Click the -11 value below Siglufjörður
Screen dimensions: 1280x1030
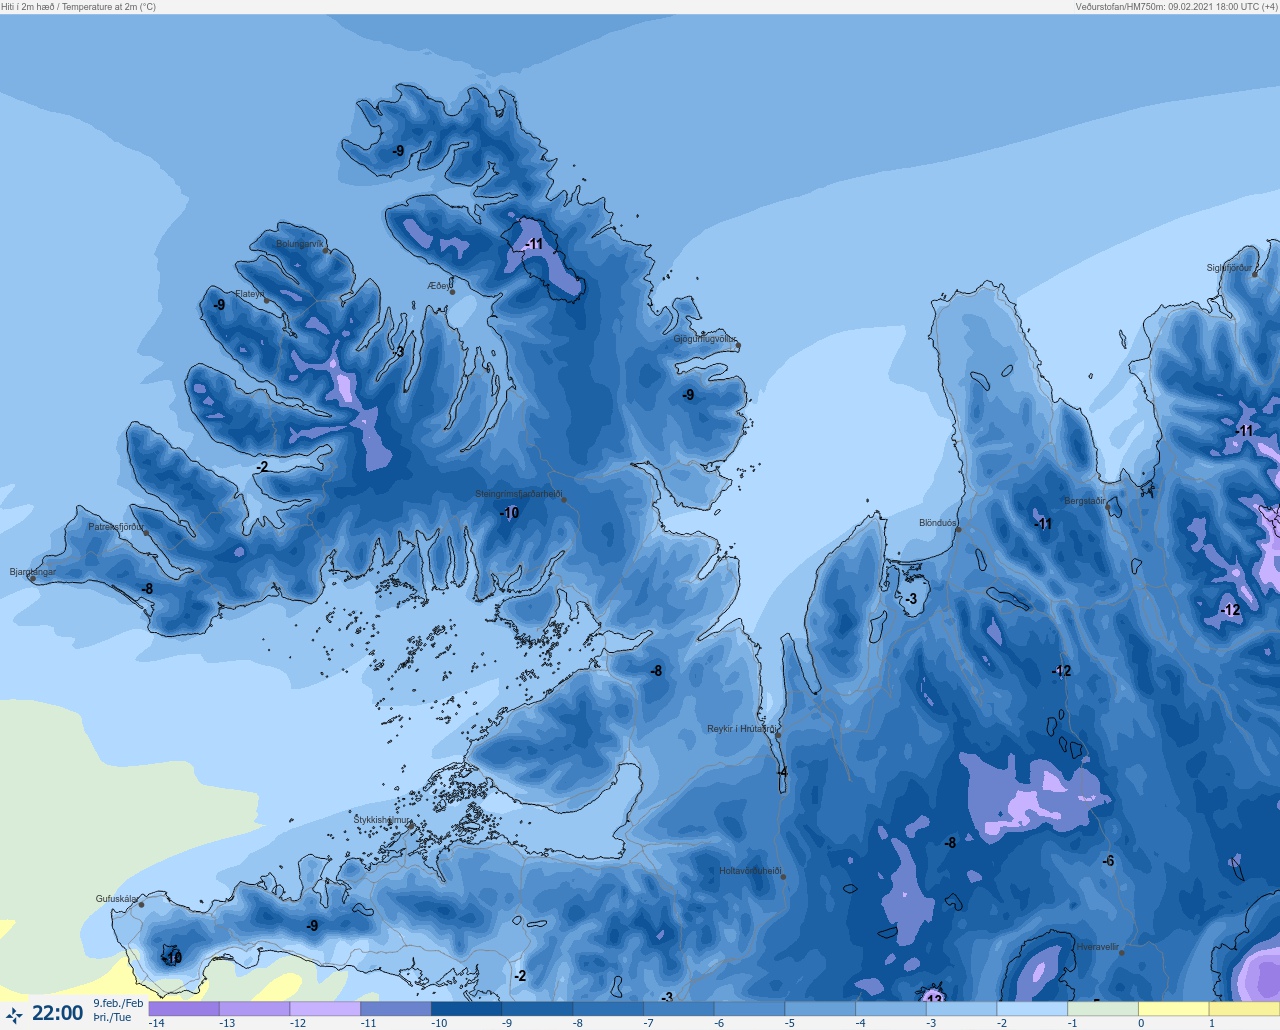(1244, 431)
